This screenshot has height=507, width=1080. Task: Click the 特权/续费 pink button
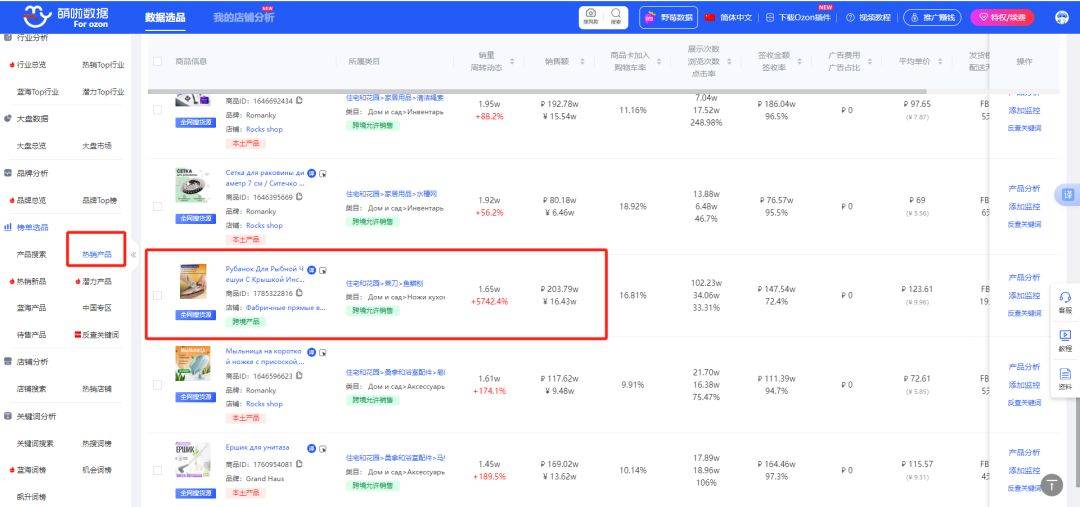(x=1002, y=17)
